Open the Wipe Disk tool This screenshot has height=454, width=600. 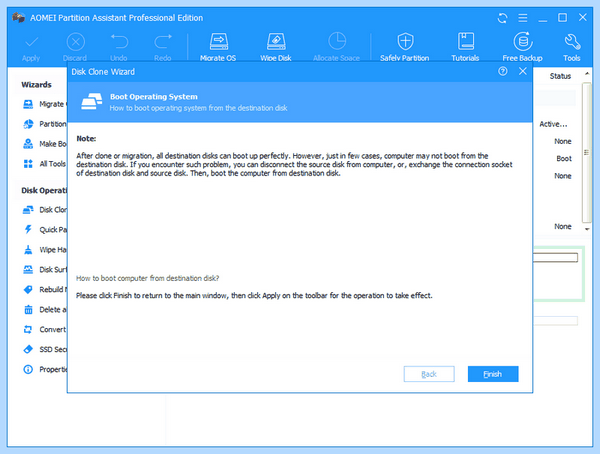click(276, 48)
